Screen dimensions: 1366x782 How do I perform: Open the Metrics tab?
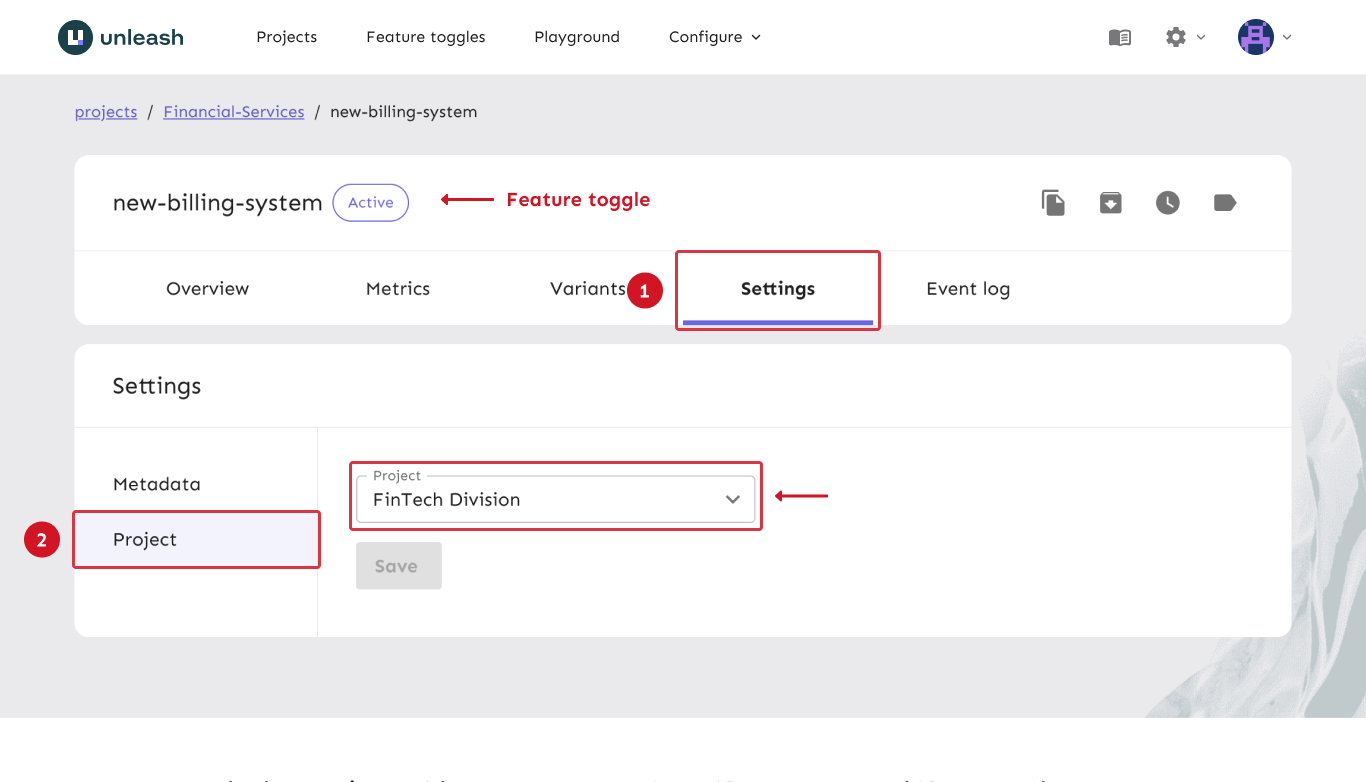click(397, 289)
